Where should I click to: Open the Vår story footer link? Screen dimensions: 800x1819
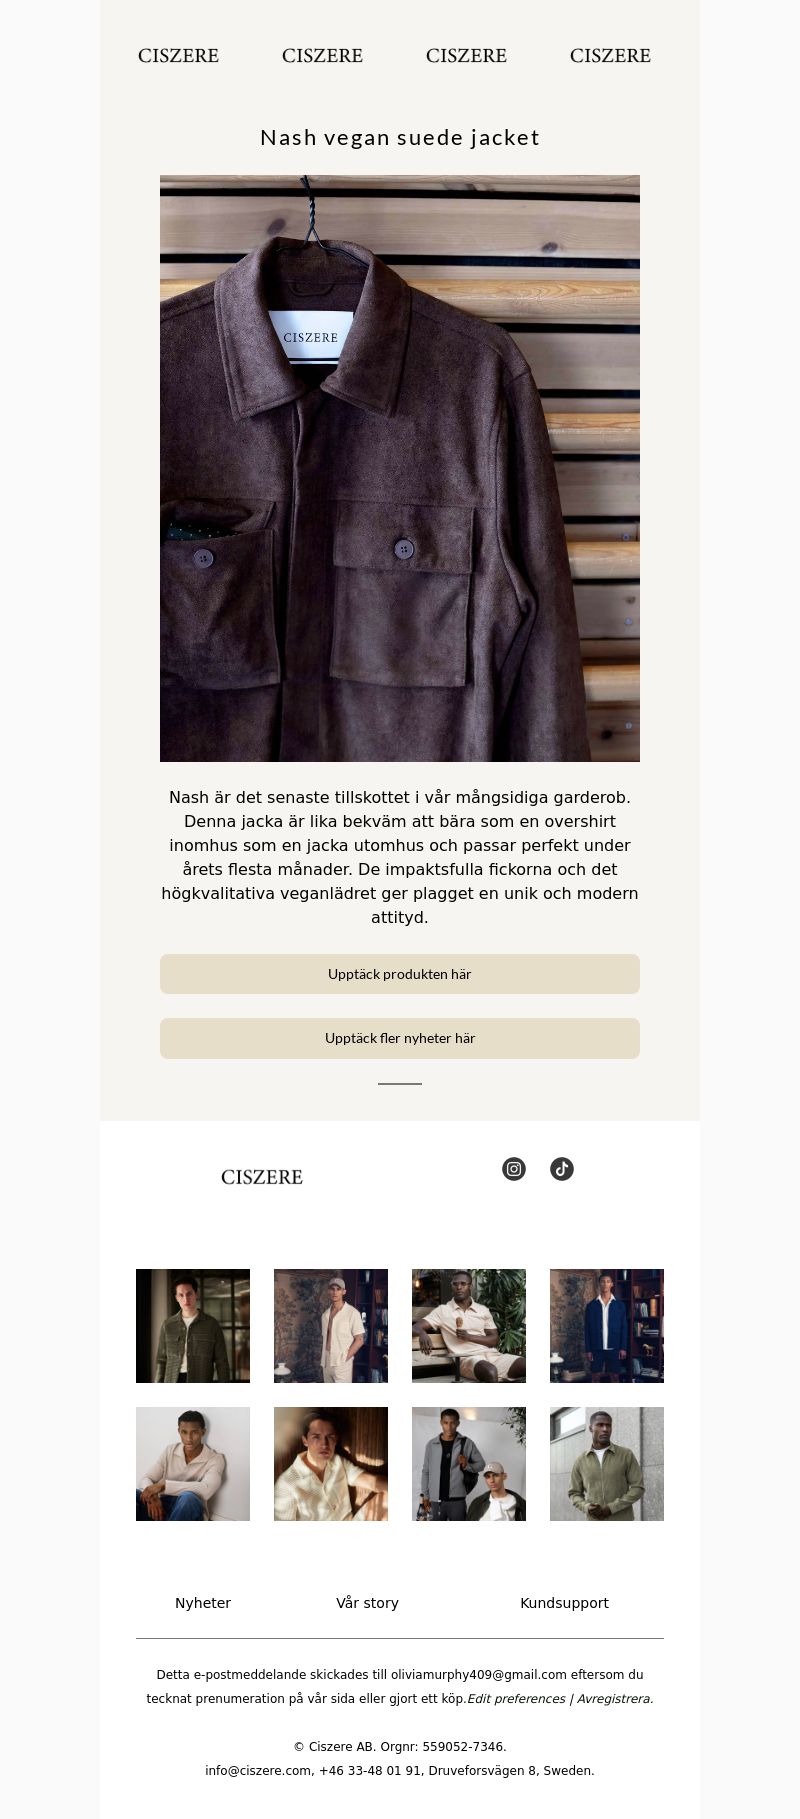click(x=367, y=1603)
